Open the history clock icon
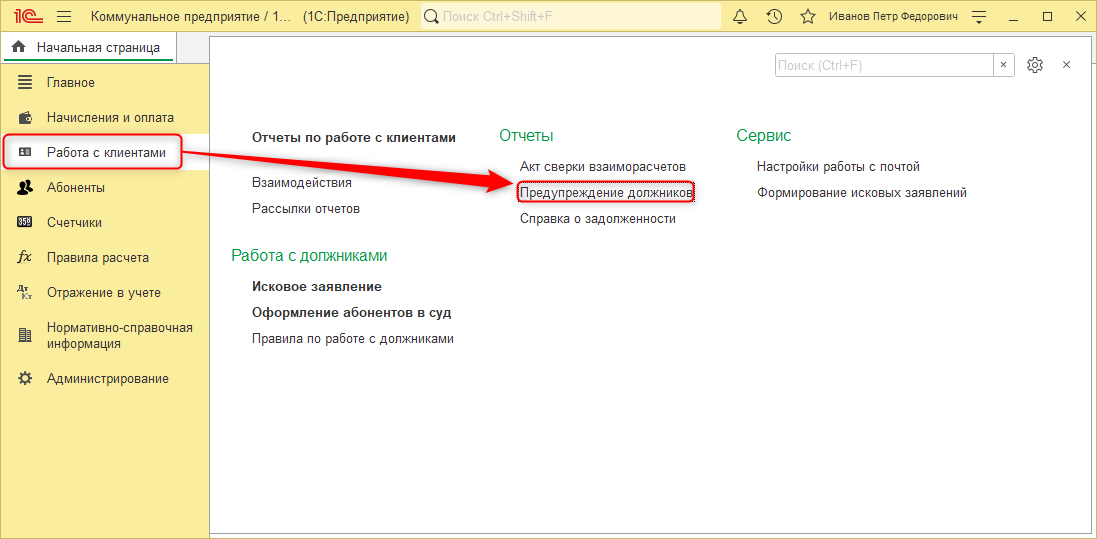 [774, 17]
